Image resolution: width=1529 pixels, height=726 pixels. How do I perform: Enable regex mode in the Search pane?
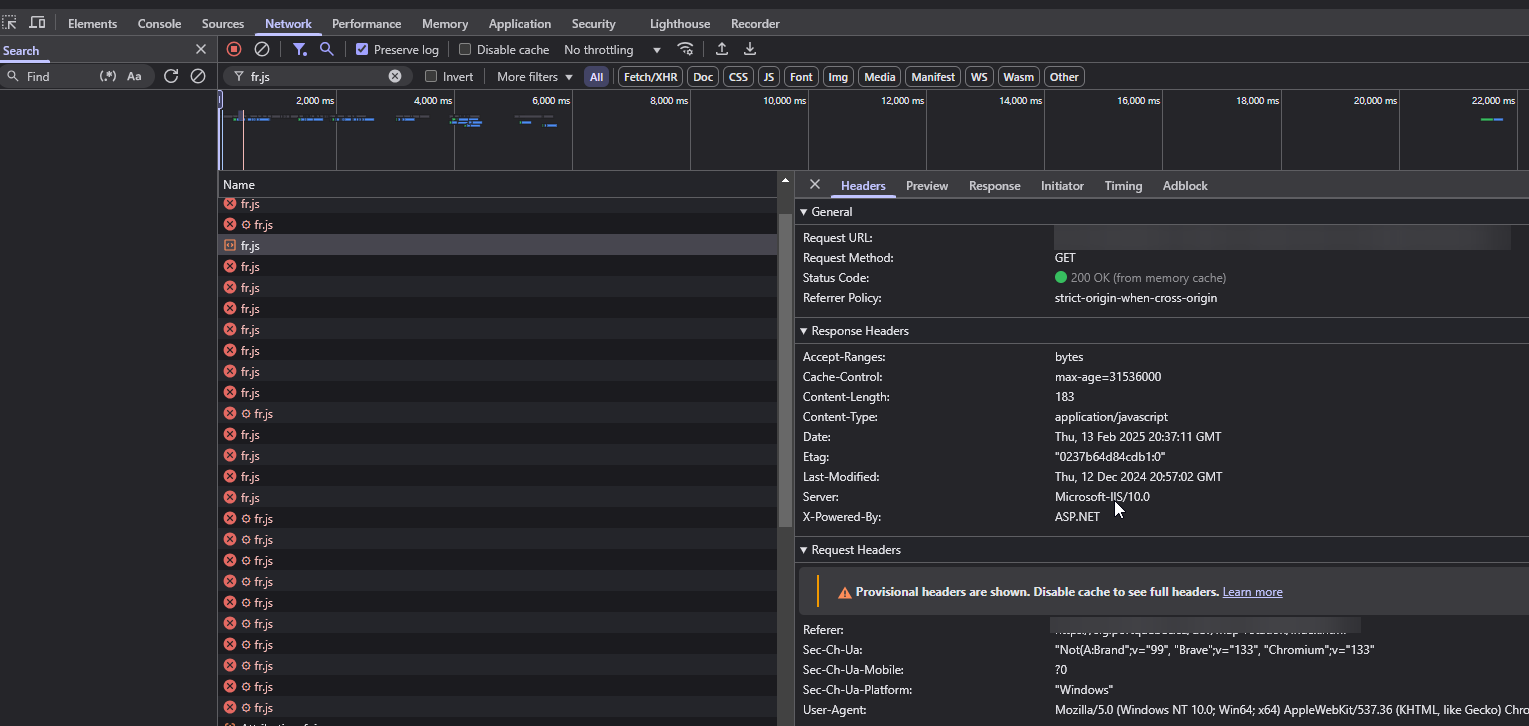(x=107, y=76)
